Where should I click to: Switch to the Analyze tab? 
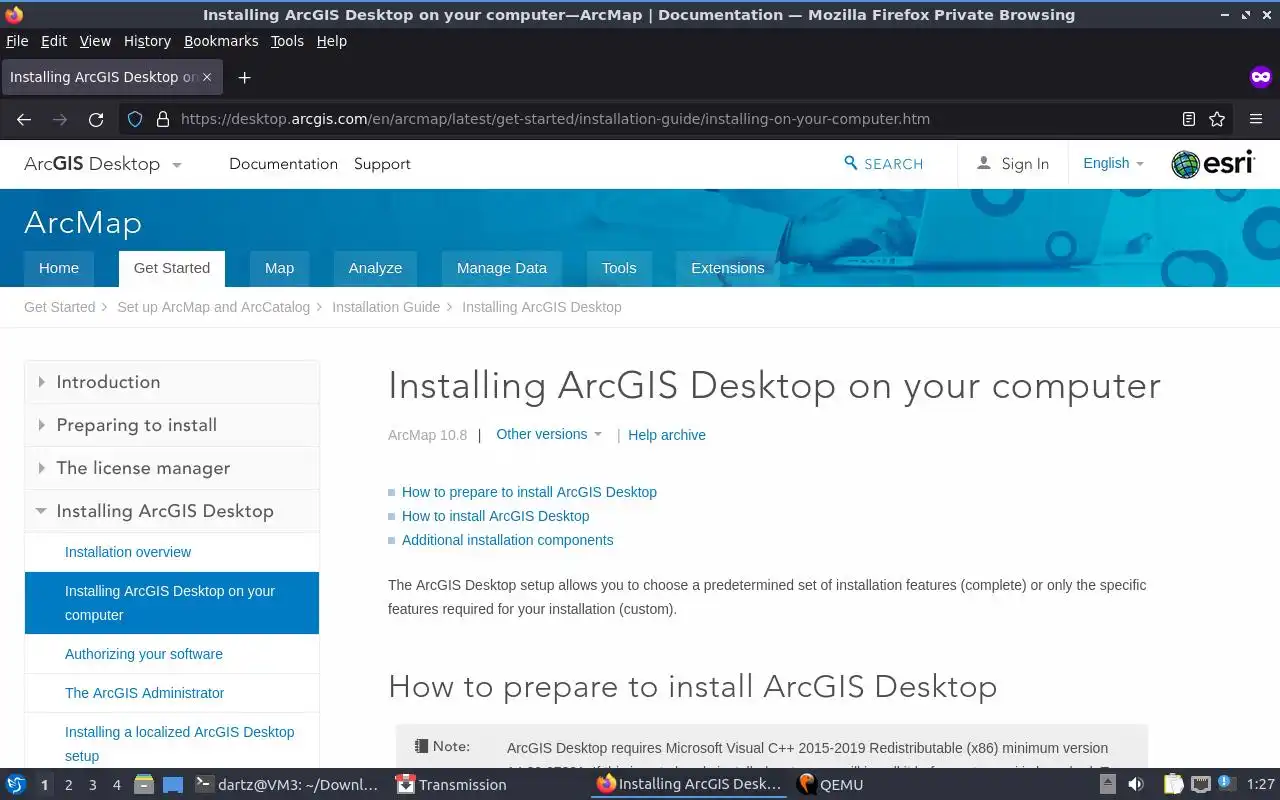click(375, 268)
